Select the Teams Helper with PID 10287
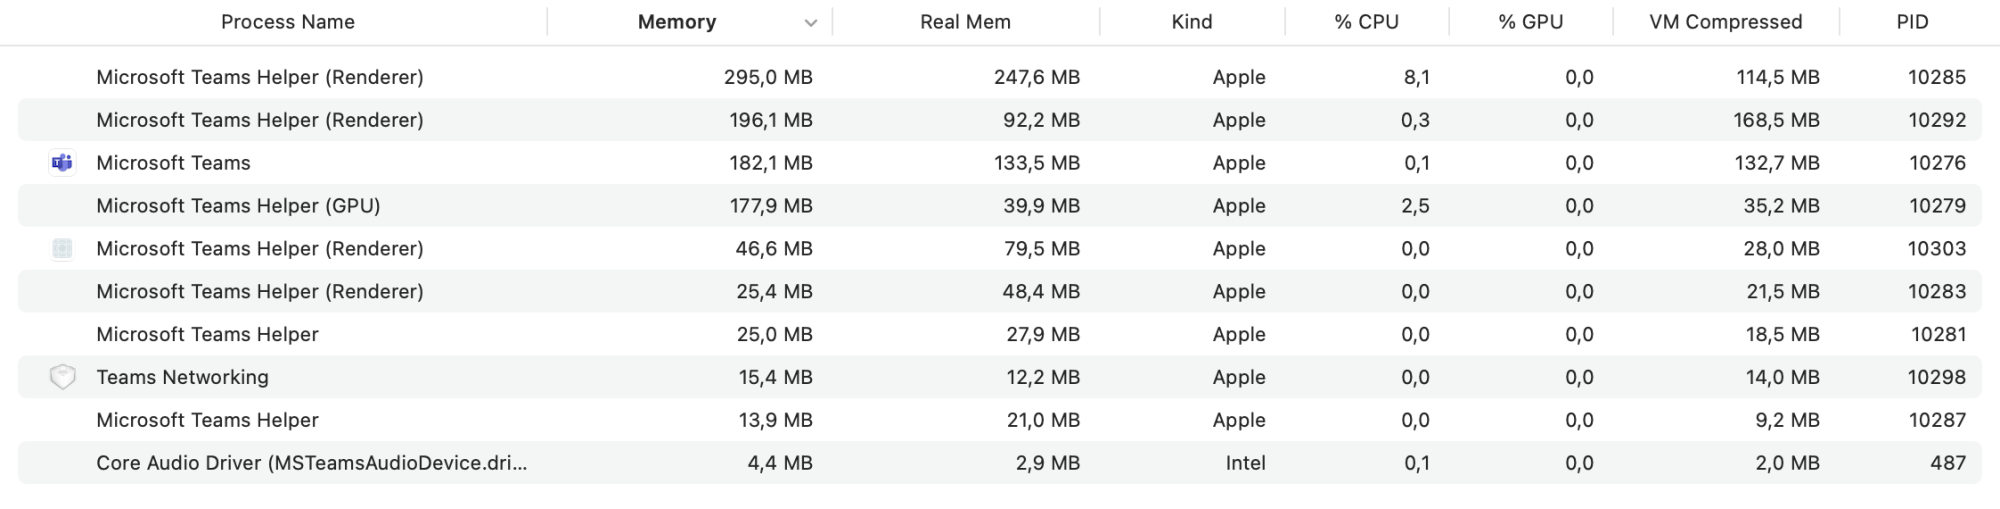2000x509 pixels. (207, 420)
